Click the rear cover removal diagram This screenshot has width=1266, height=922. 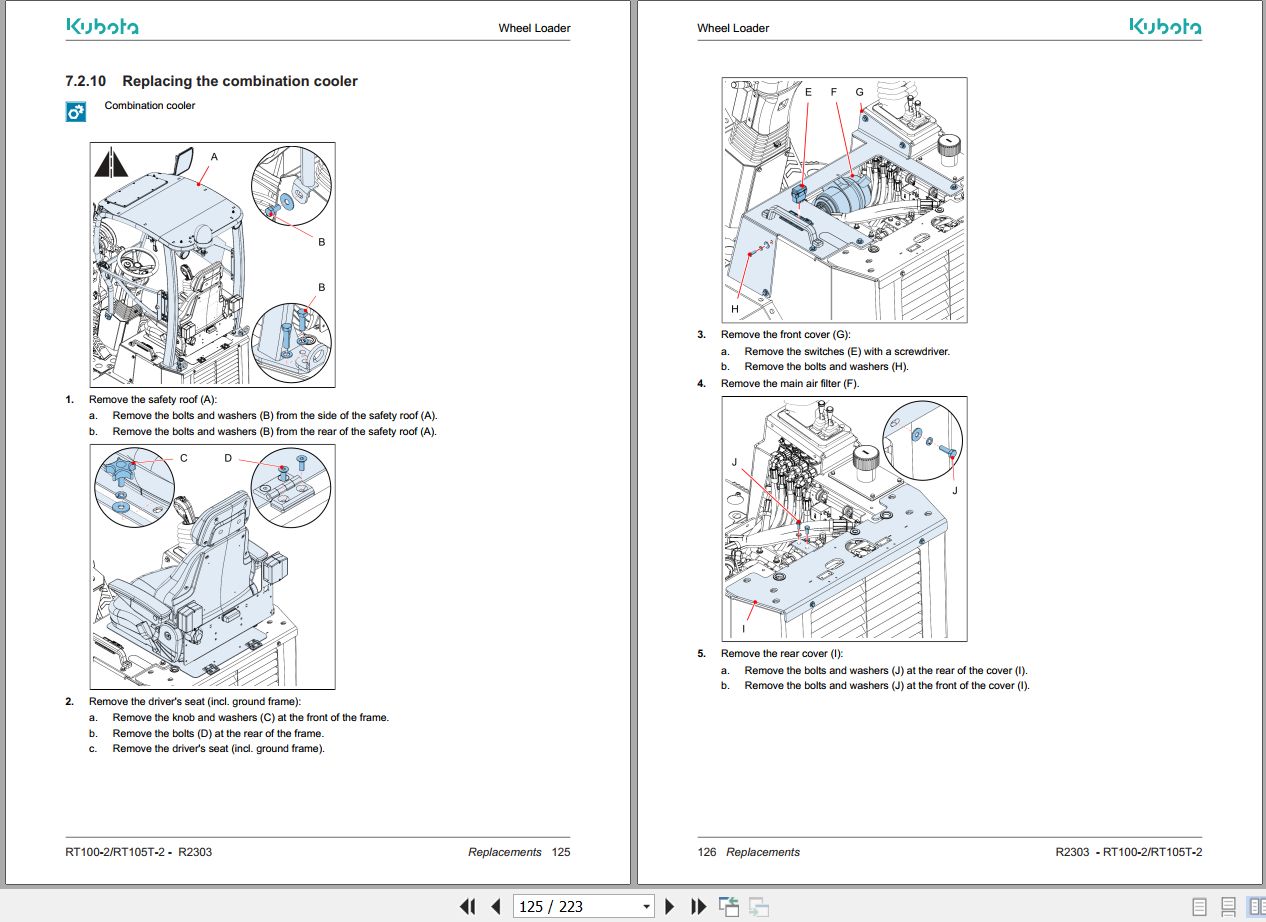844,517
